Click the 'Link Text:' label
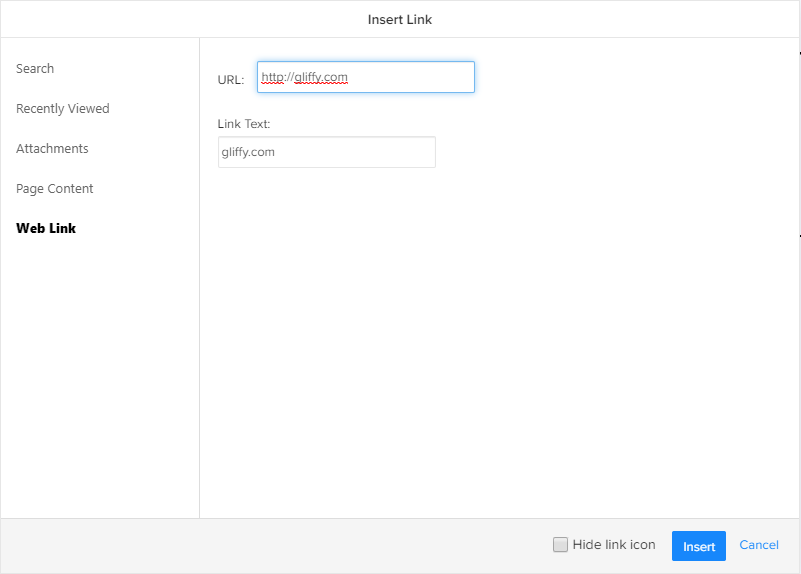Screen dimensions: 801x574 (x=244, y=124)
